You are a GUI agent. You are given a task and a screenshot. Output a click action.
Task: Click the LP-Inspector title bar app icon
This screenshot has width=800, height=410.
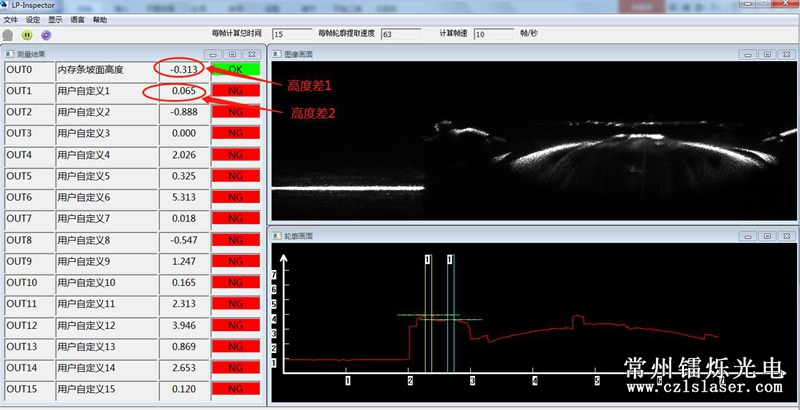tap(7, 5)
